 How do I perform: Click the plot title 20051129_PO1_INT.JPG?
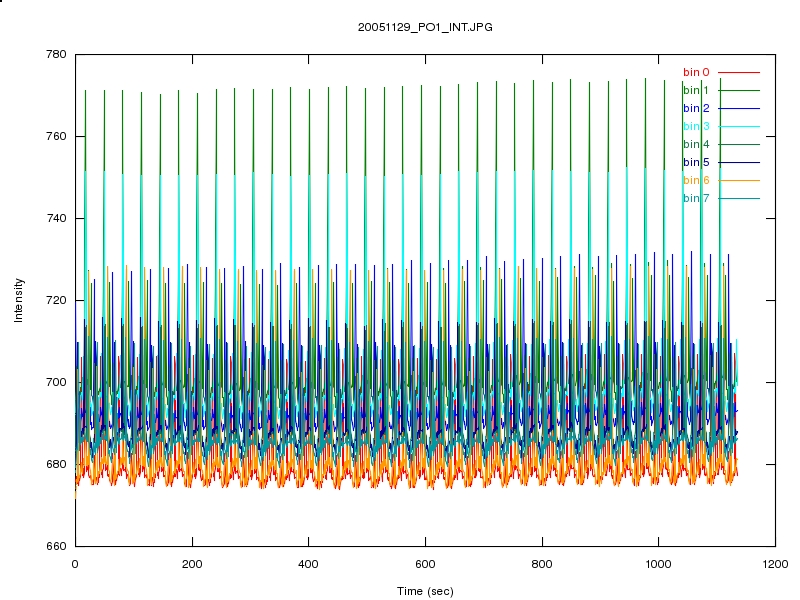coord(425,28)
